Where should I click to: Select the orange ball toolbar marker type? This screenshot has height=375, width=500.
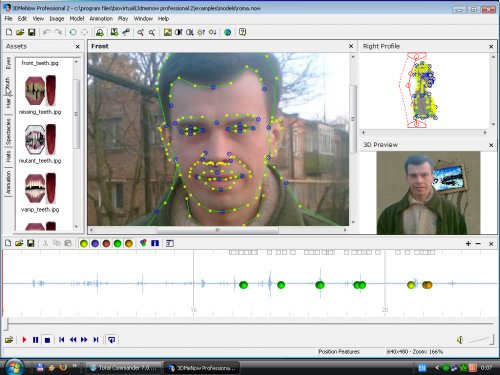coord(129,244)
